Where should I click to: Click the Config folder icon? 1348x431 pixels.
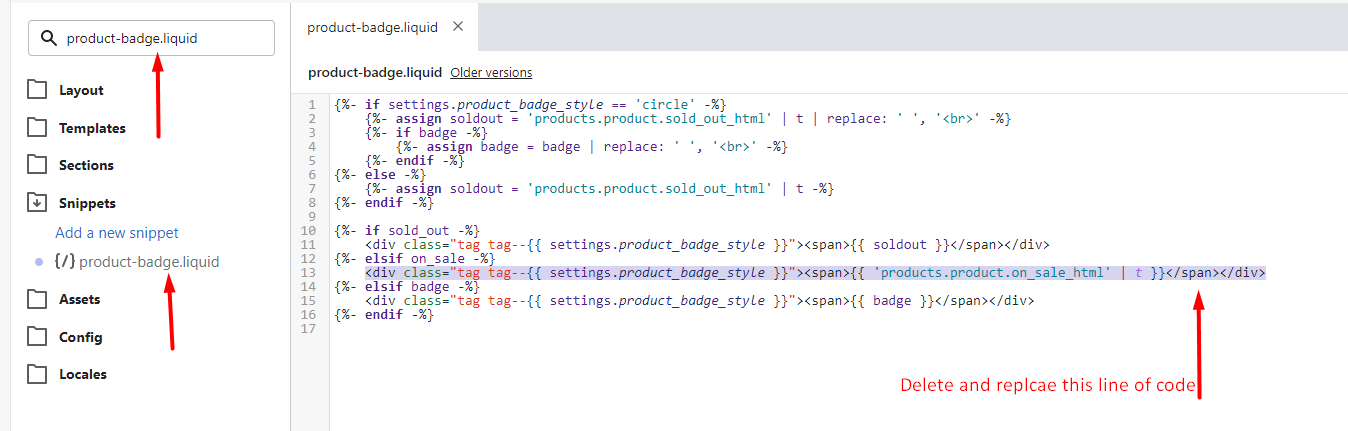(x=37, y=336)
